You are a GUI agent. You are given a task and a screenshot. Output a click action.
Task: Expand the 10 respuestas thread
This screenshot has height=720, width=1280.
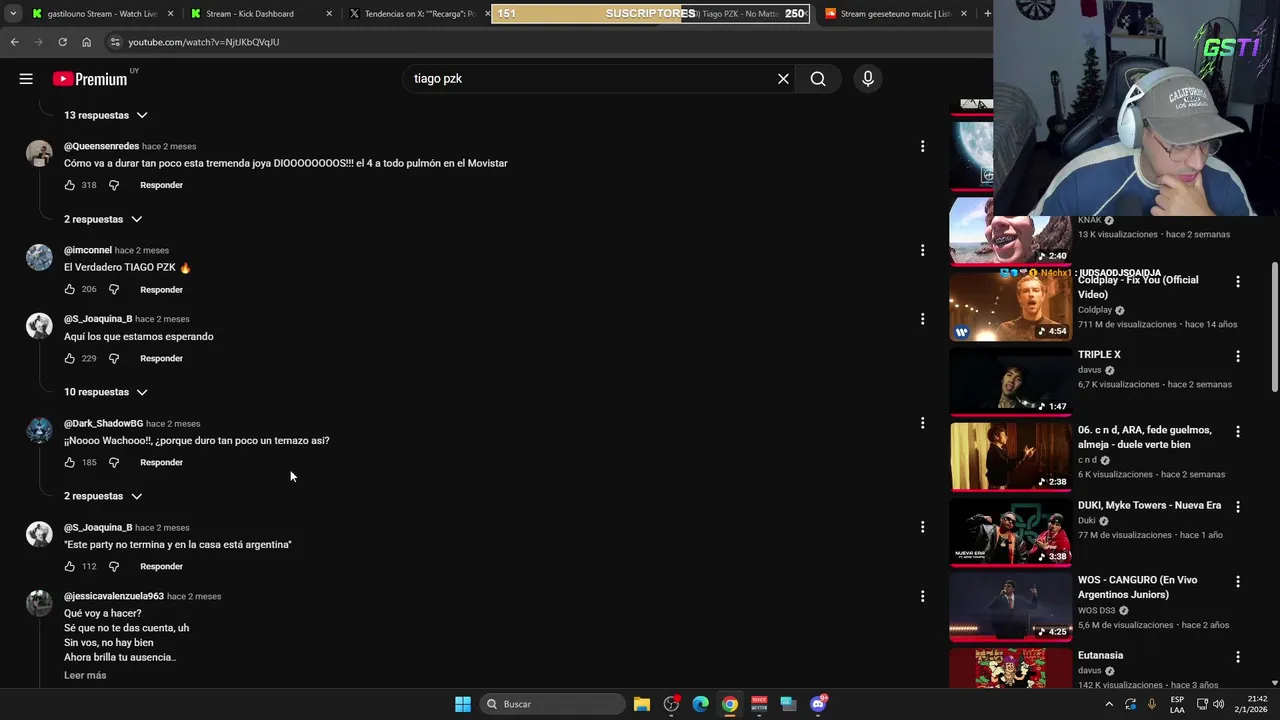coord(106,392)
